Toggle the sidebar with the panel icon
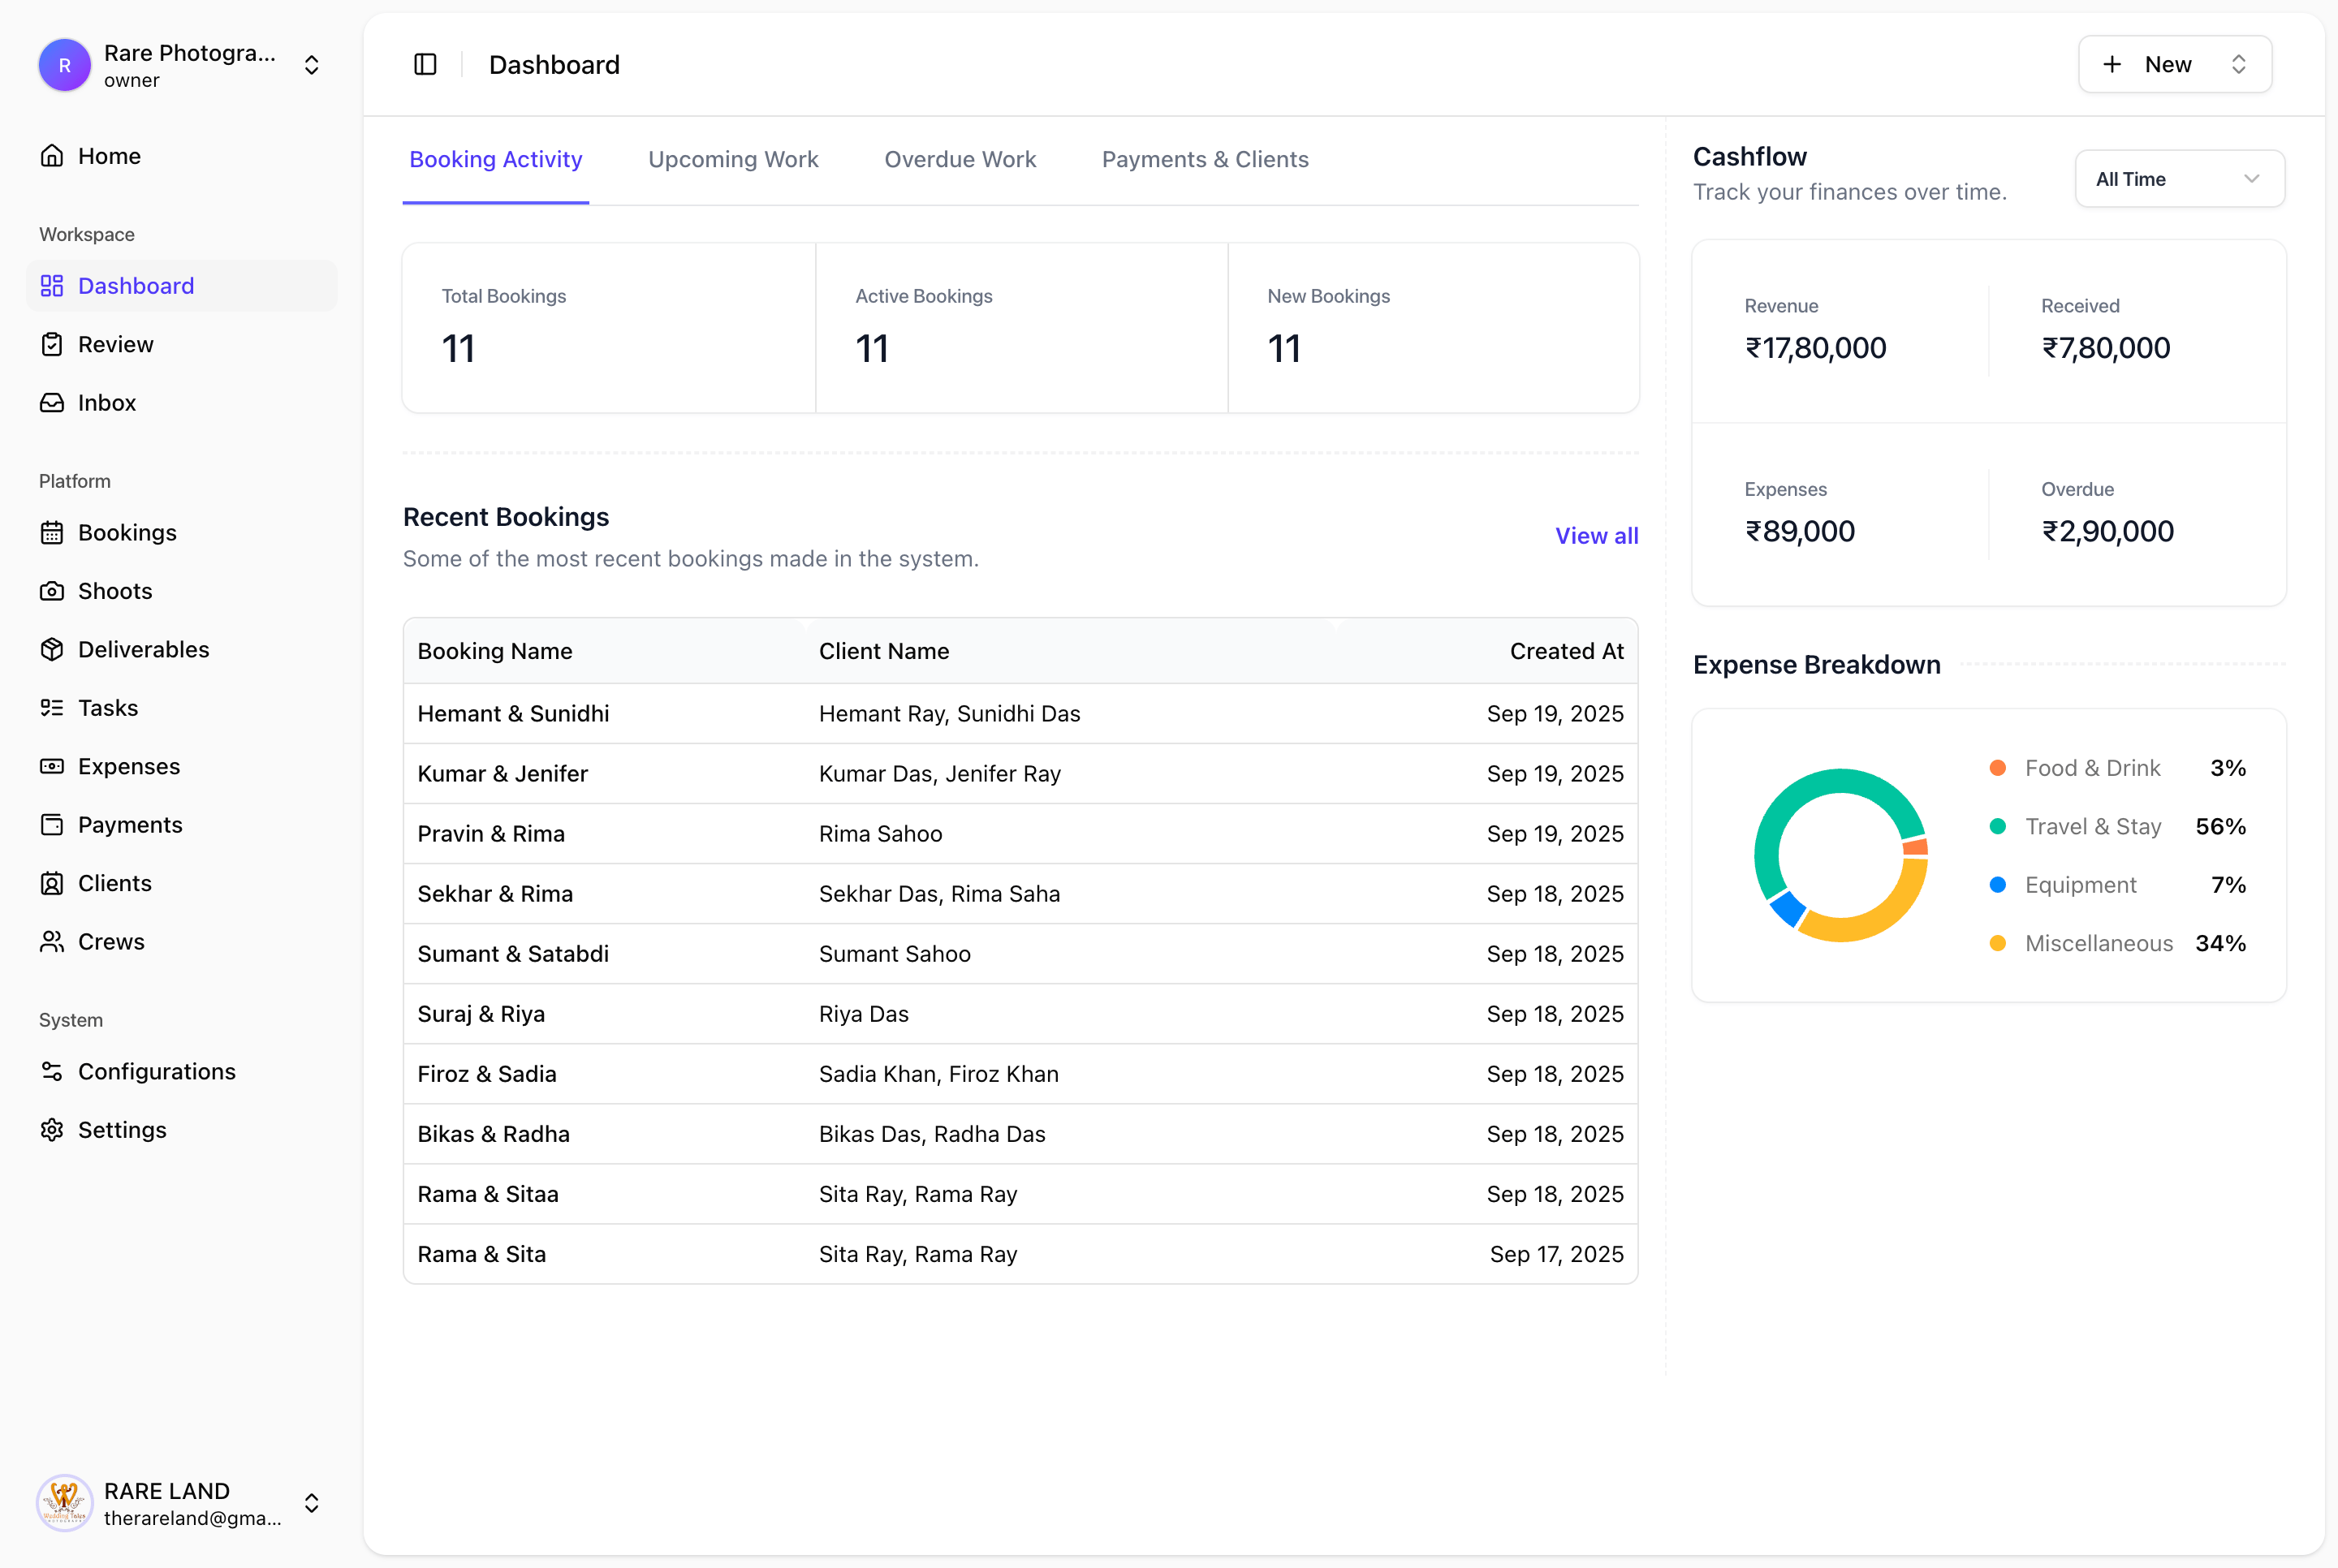 coord(424,64)
